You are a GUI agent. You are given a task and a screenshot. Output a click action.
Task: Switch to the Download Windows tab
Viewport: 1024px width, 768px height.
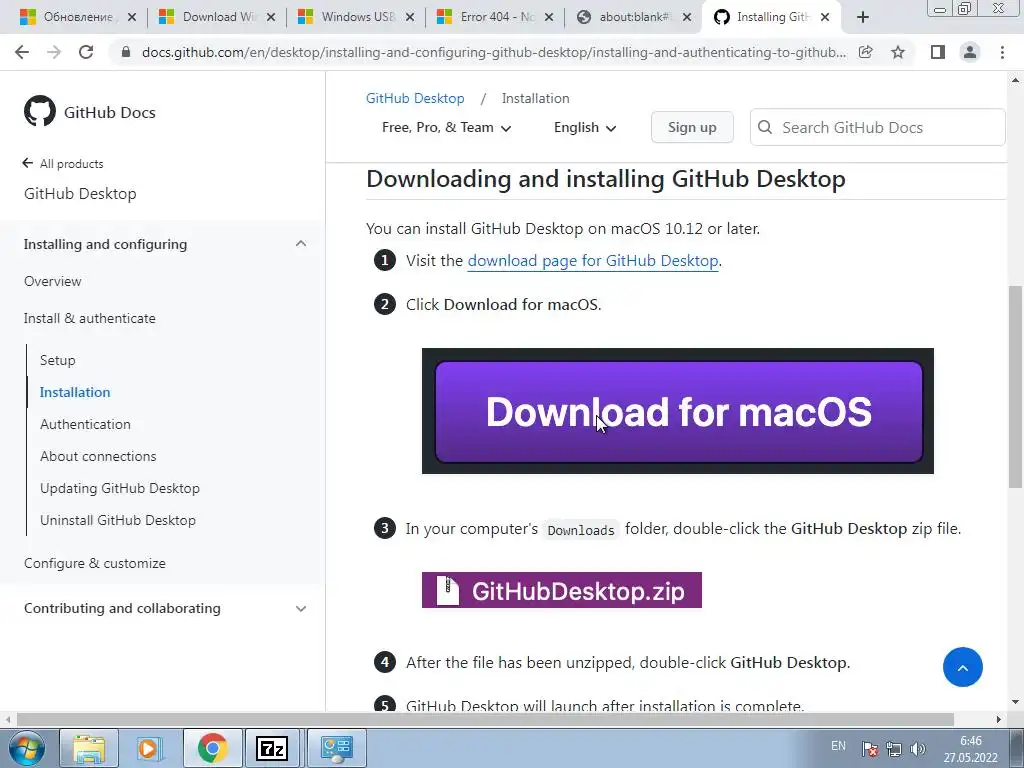[x=217, y=17]
